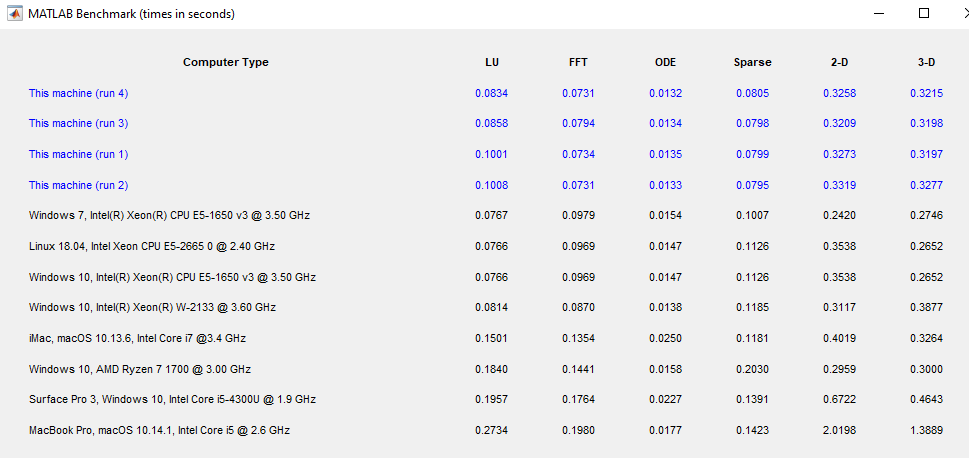Click run 1 FFT value 0.0734
The width and height of the screenshot is (969, 458).
tap(578, 155)
